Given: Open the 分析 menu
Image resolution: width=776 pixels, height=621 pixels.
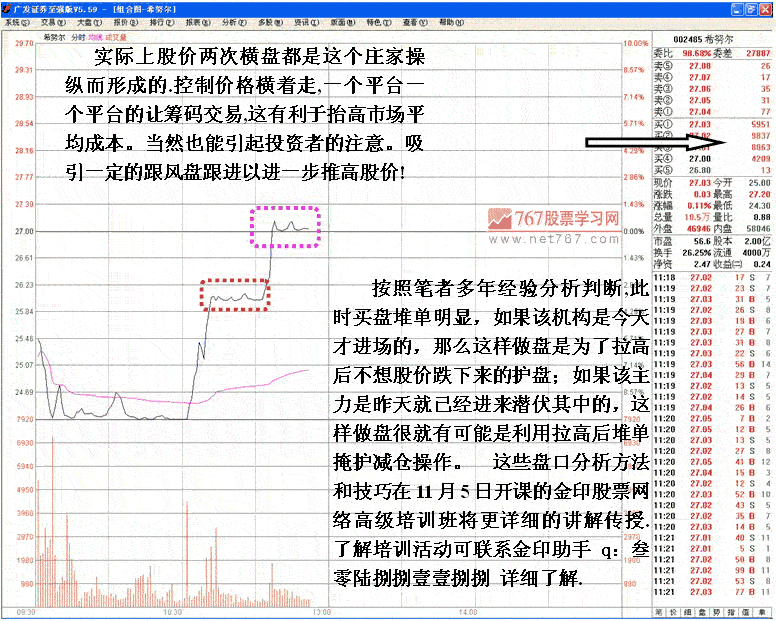Looking at the screenshot, I should (230, 20).
